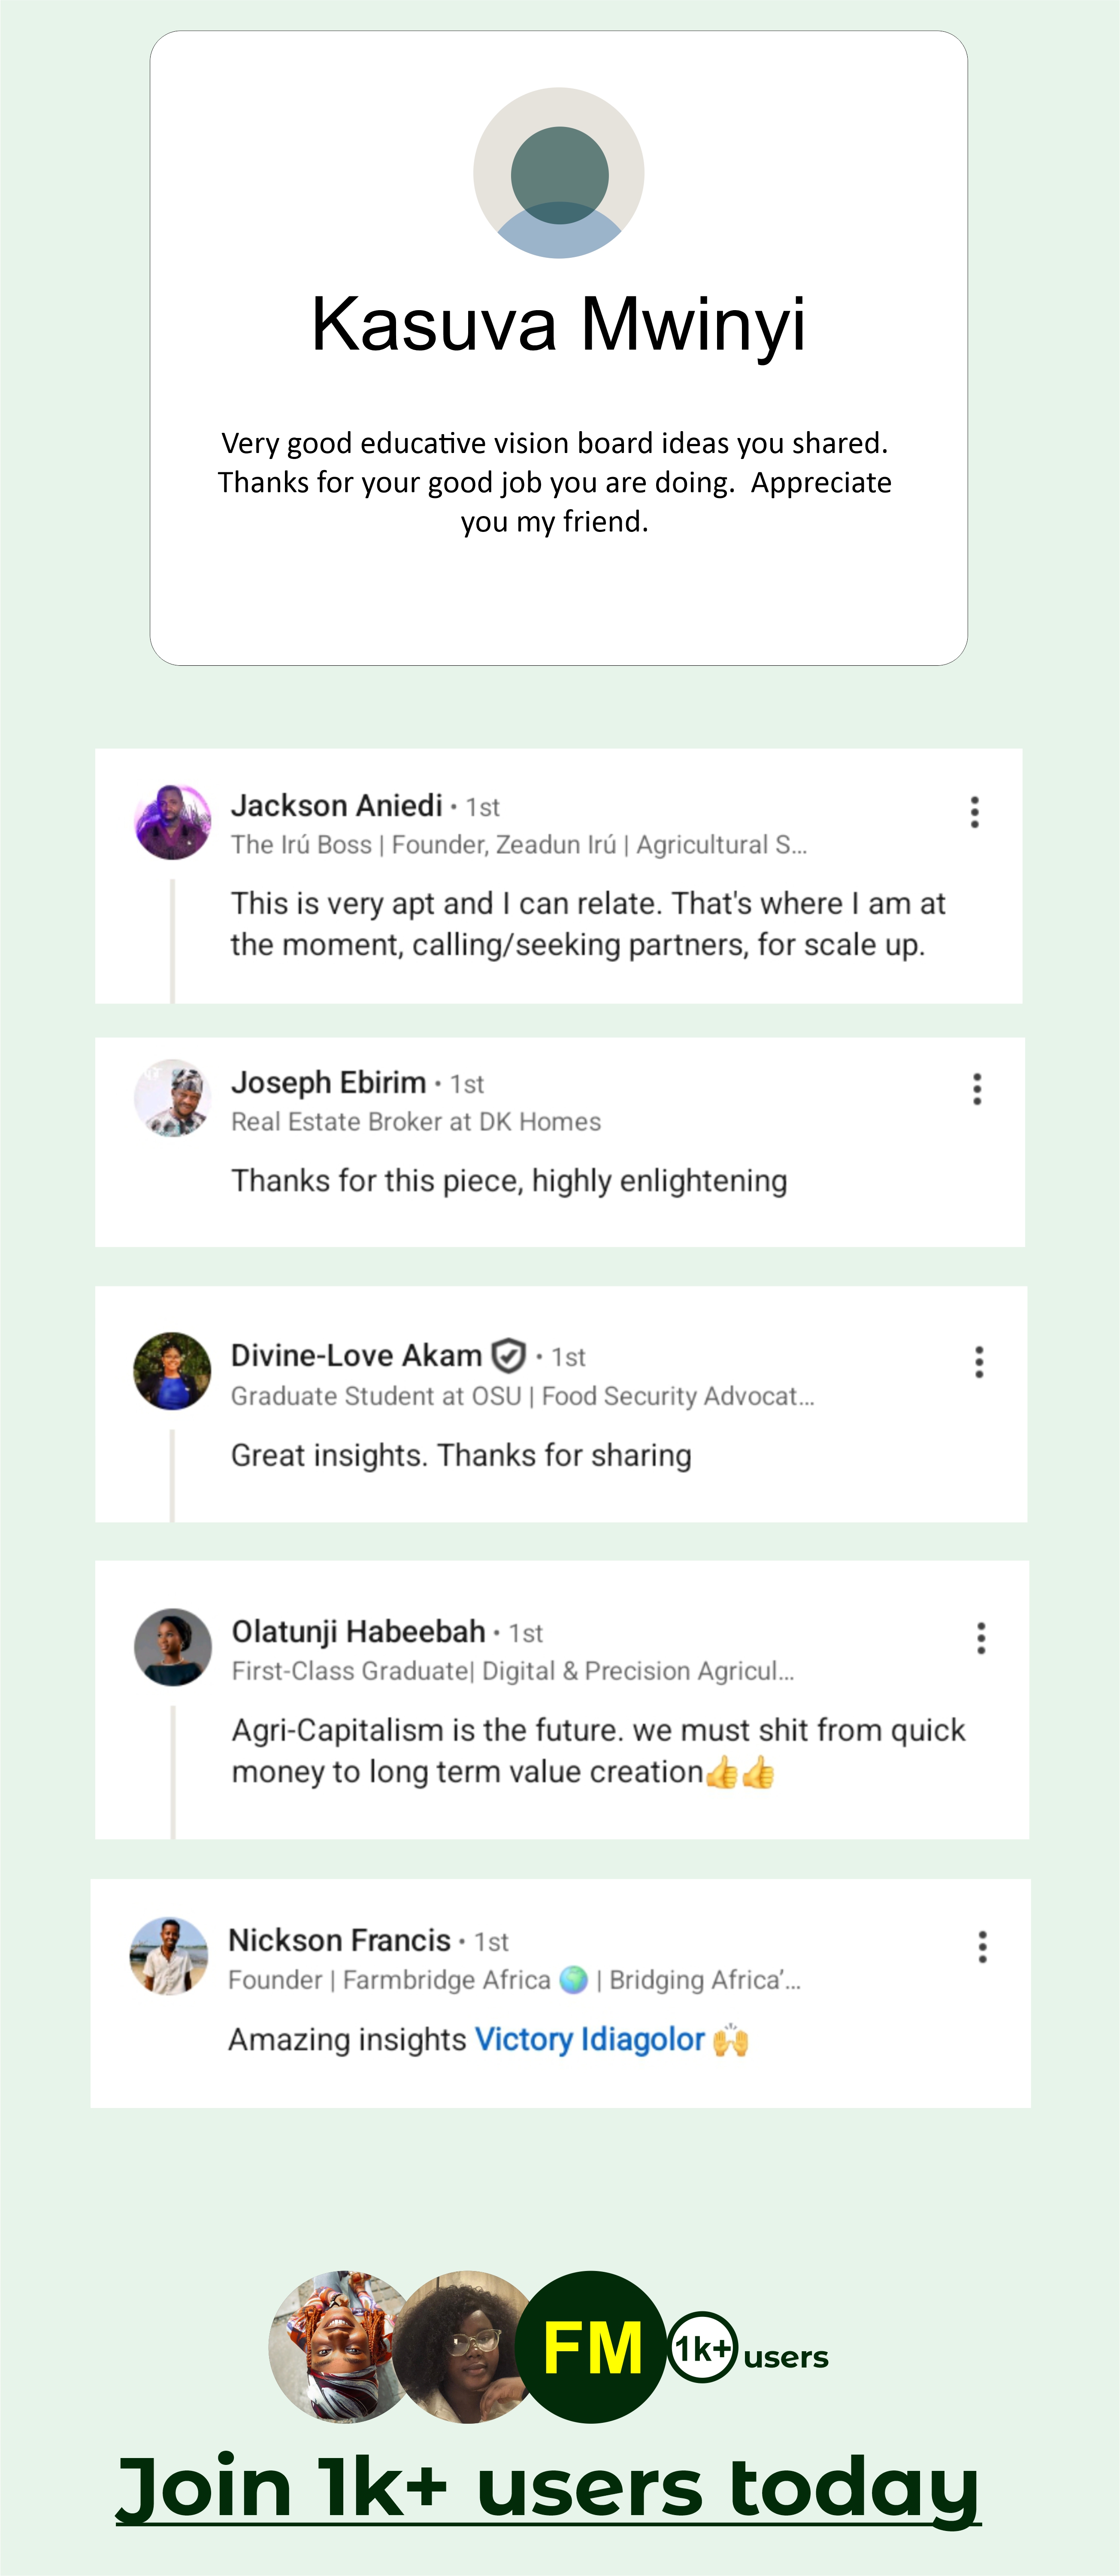
Task: Click the green FM logo circle
Action: (592, 2347)
